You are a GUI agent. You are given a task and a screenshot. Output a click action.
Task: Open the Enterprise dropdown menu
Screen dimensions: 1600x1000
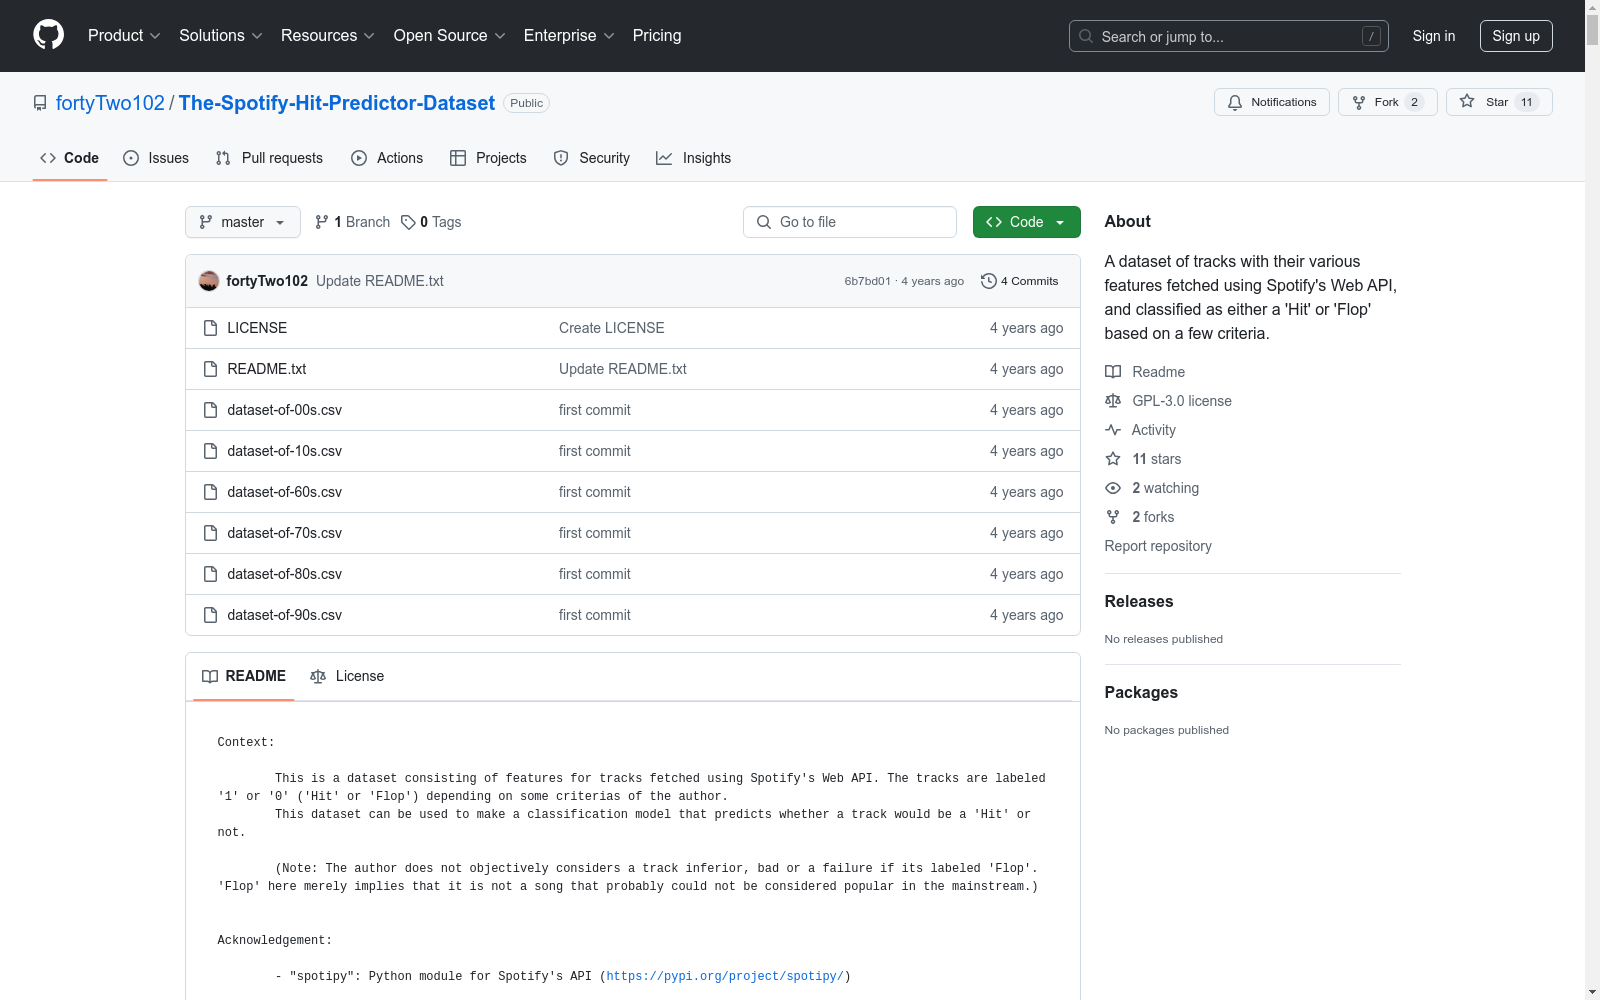[569, 35]
